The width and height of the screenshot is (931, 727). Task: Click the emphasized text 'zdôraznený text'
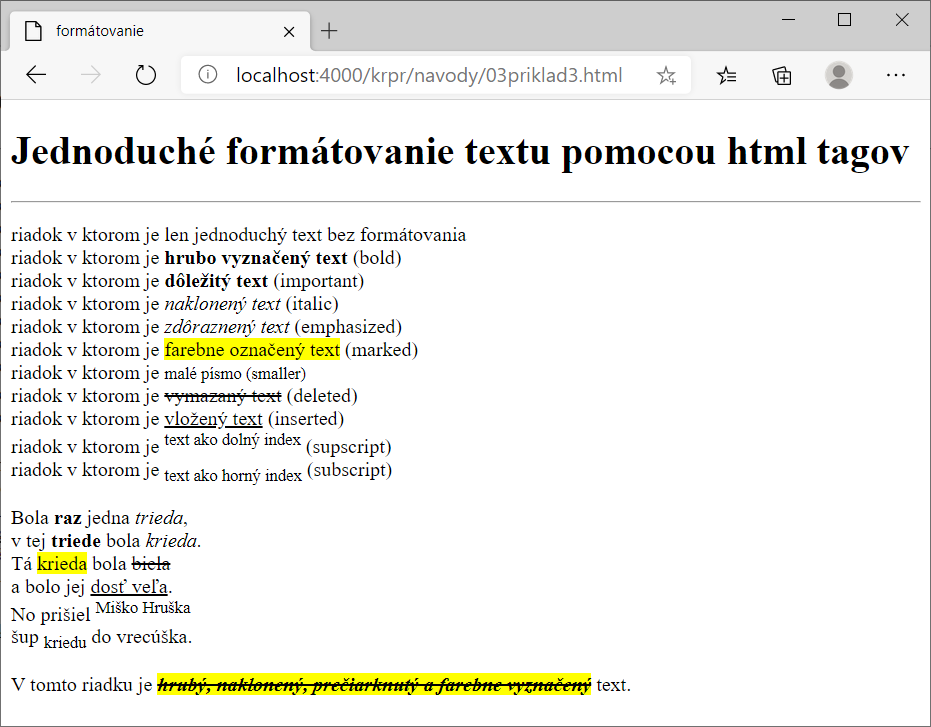[x=227, y=327]
